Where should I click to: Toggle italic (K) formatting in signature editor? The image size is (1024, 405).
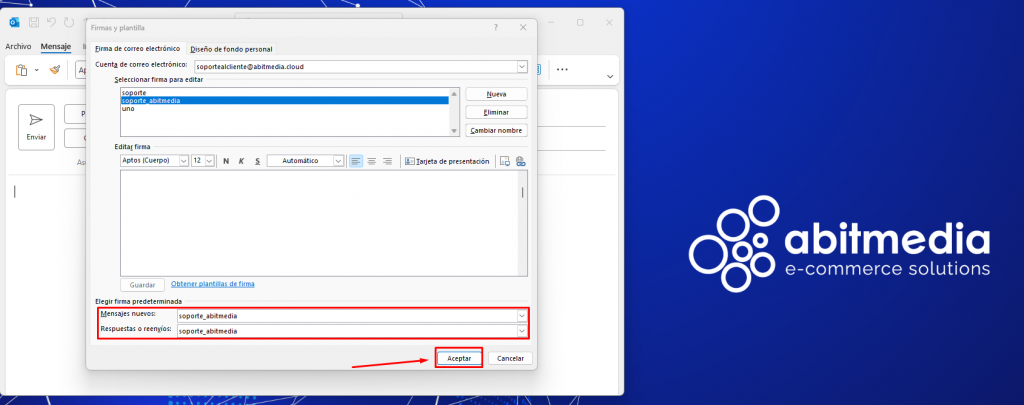[x=241, y=161]
